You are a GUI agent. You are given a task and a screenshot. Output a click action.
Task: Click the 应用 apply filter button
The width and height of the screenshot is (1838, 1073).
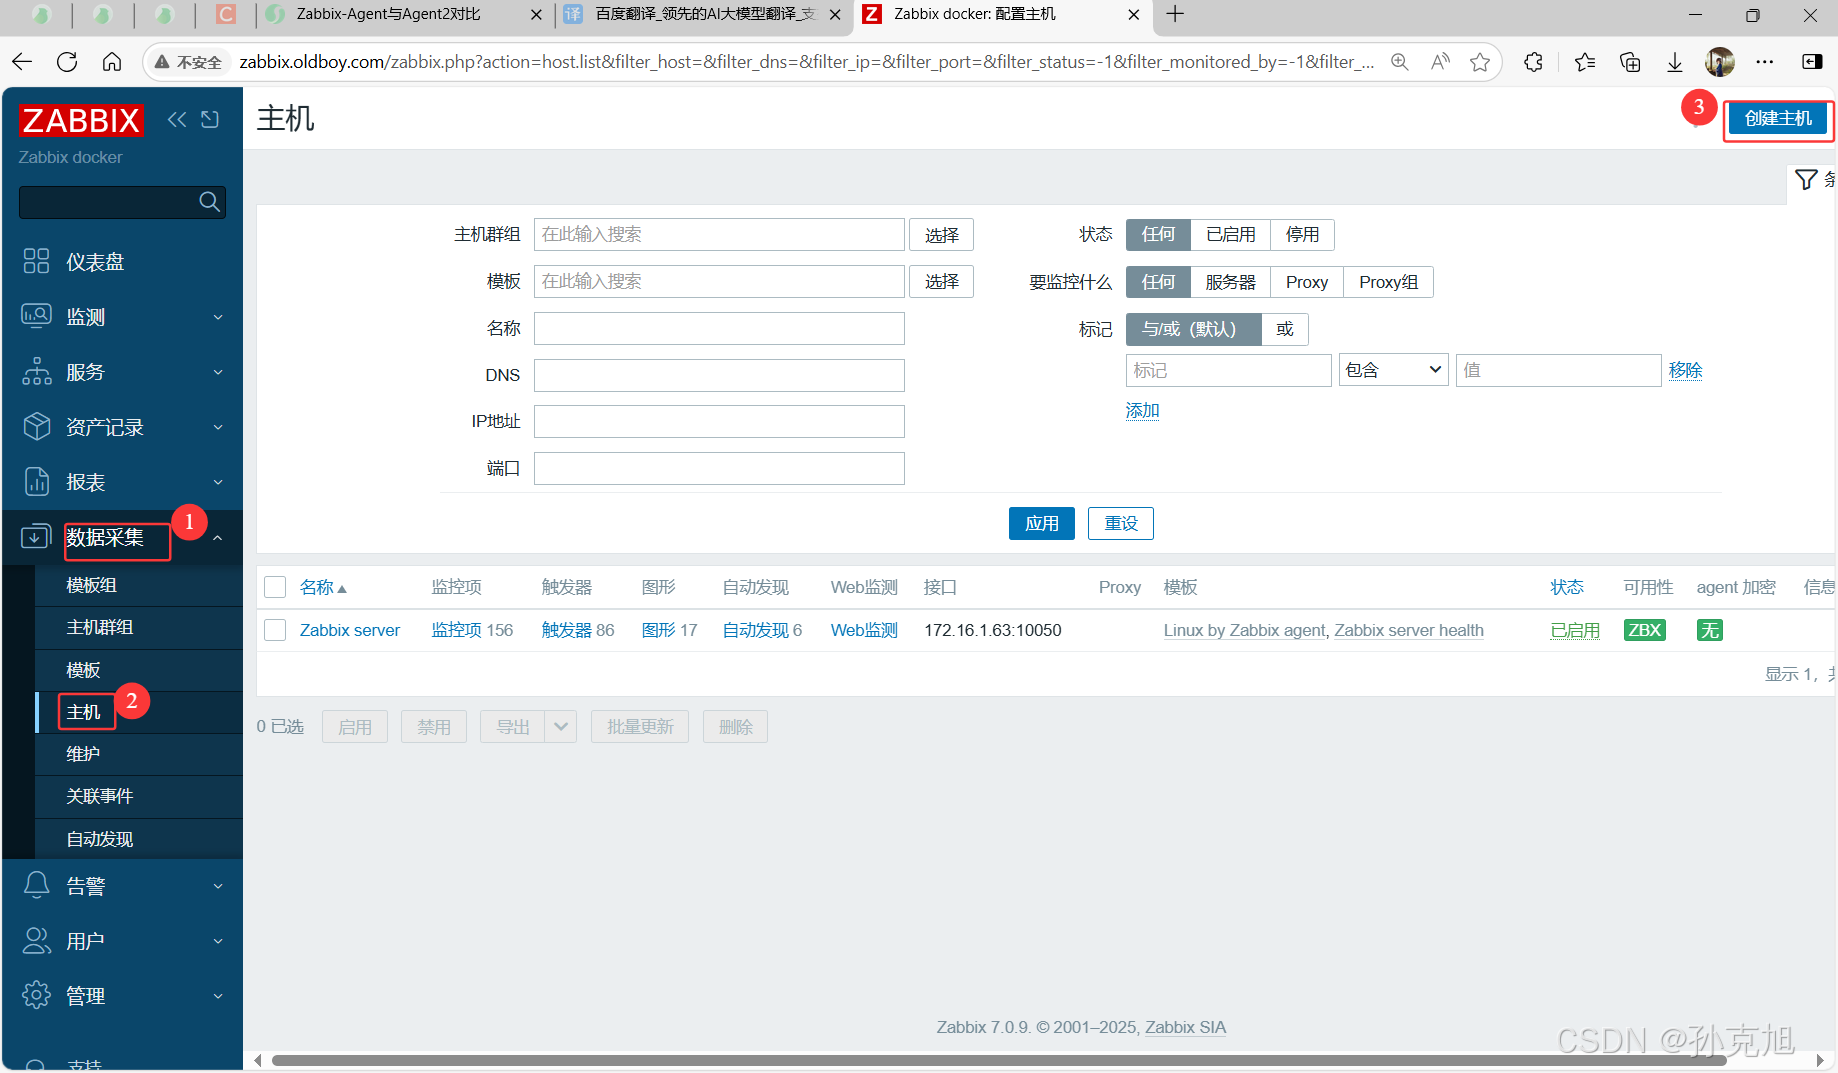1041,523
